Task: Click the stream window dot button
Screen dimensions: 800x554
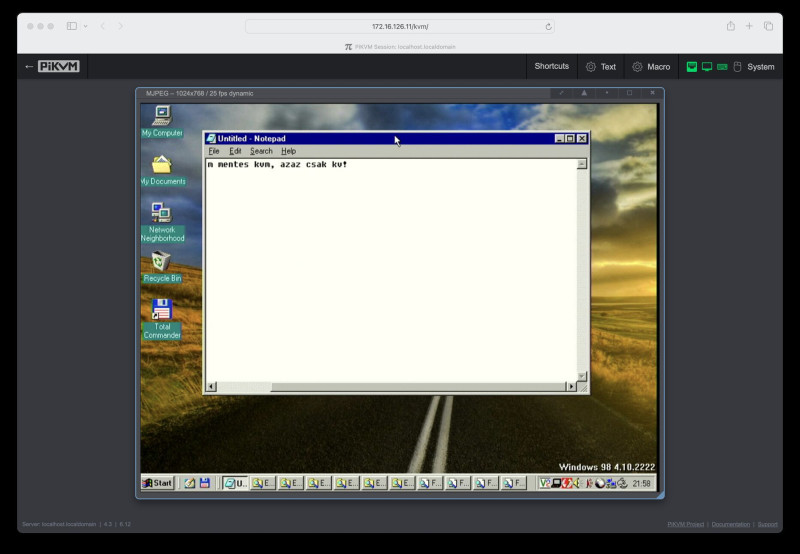Action: [607, 93]
